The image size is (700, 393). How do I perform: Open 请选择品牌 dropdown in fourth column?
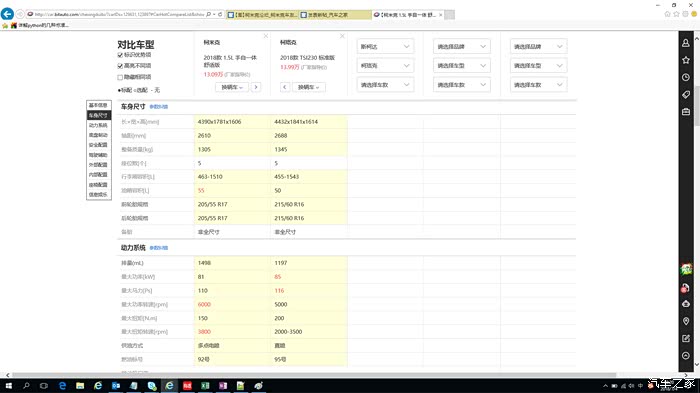point(462,46)
